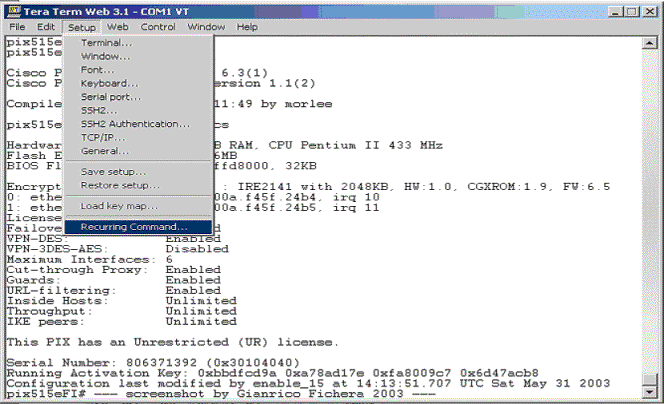
Task: Open the Help menu
Action: [247, 27]
